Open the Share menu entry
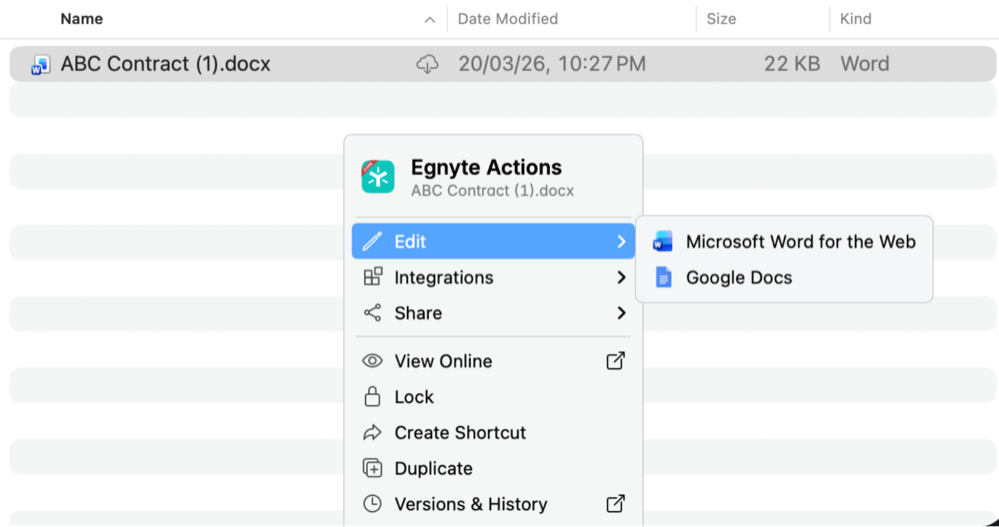The height and width of the screenshot is (527, 999). [x=493, y=313]
